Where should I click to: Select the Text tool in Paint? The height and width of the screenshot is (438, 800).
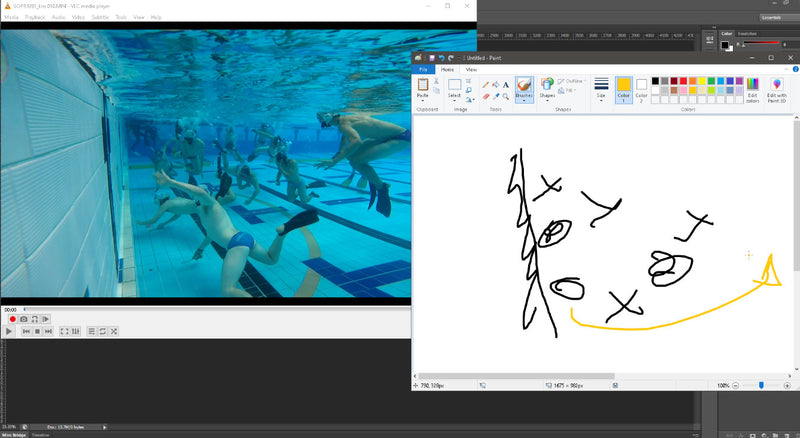point(506,85)
